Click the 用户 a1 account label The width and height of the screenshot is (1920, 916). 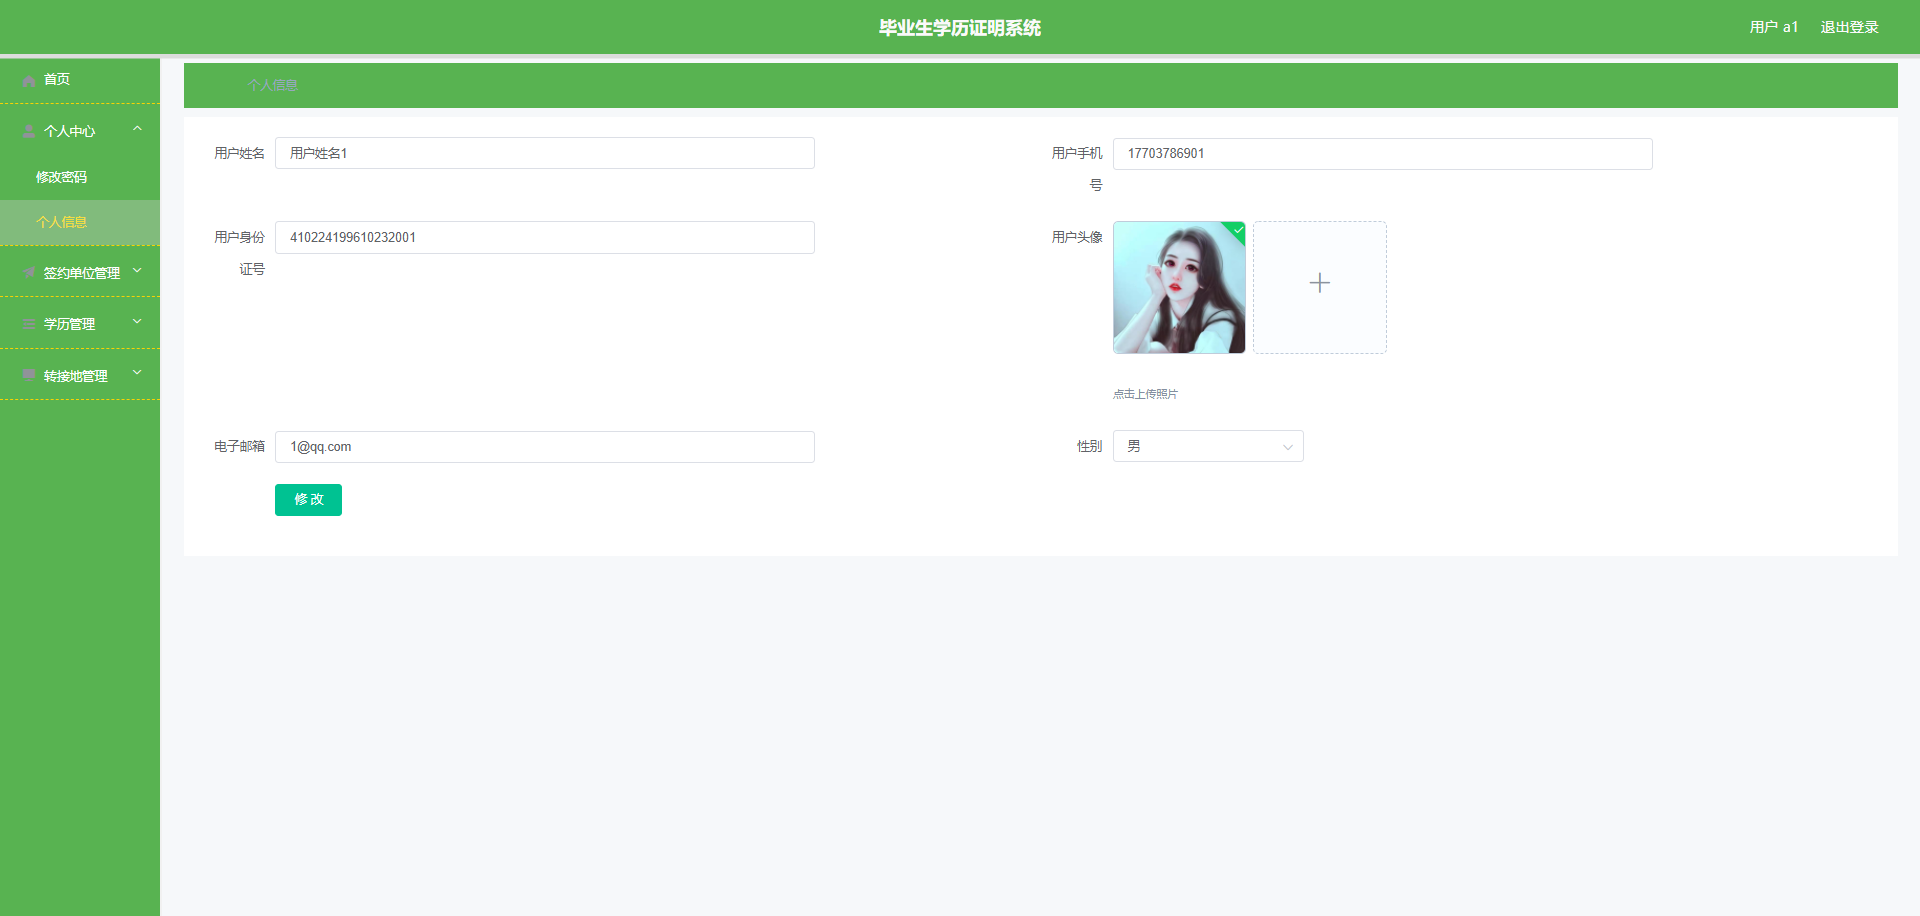[1774, 27]
